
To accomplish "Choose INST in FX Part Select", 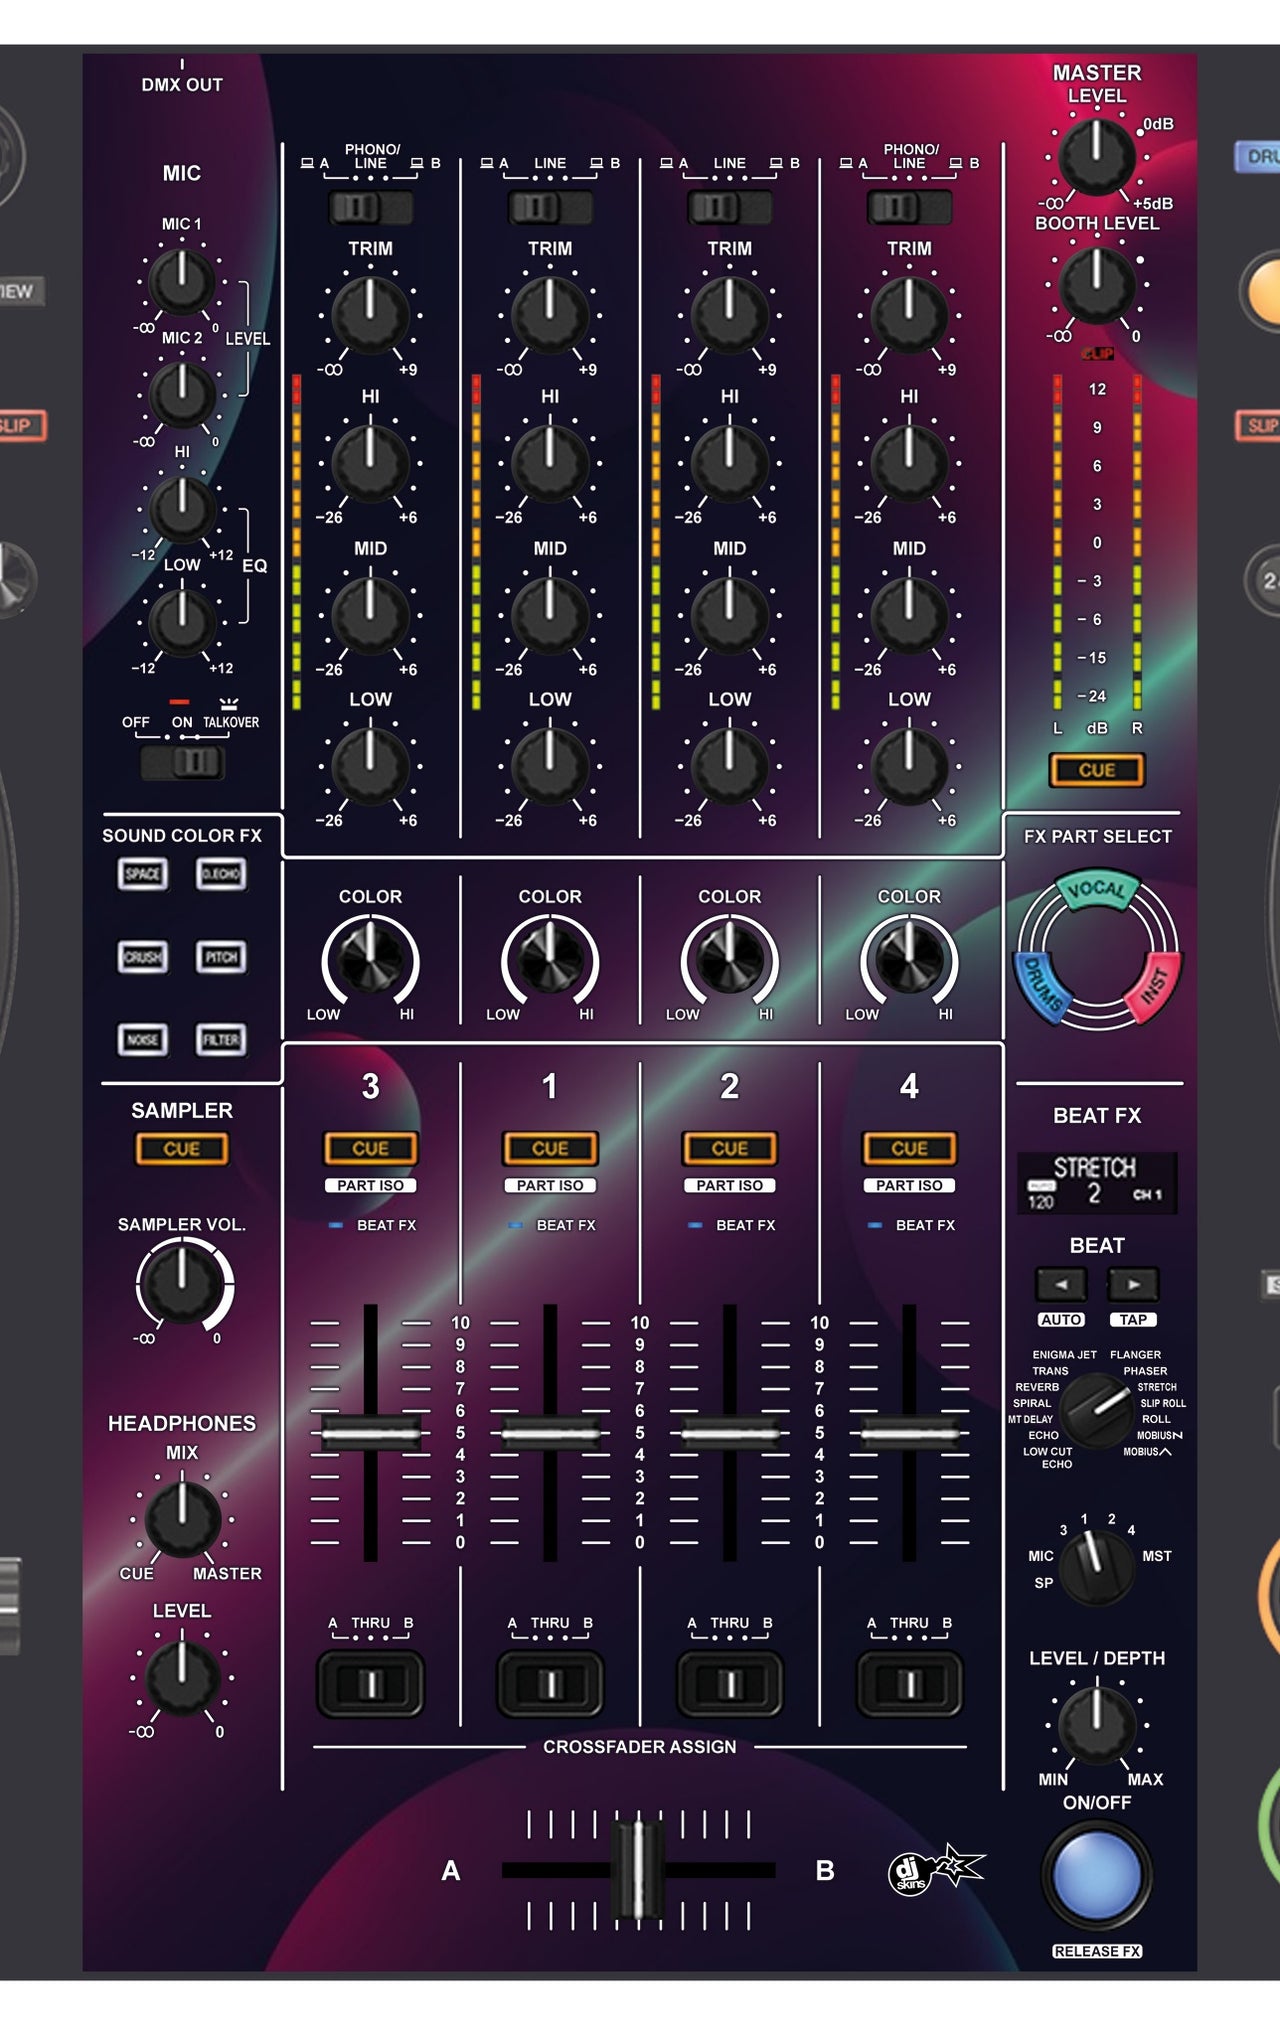I will click(1154, 987).
